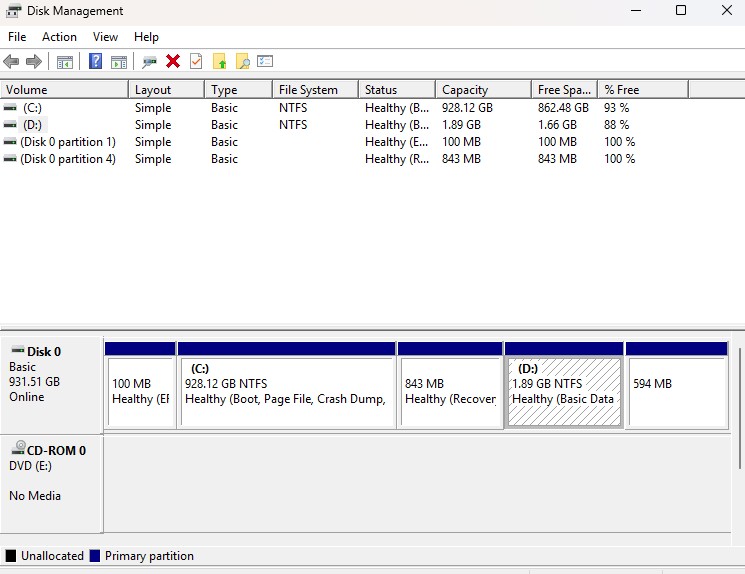The image size is (745, 574).
Task: Click the Forward arrow in the toolbar
Action: pyautogui.click(x=34, y=62)
